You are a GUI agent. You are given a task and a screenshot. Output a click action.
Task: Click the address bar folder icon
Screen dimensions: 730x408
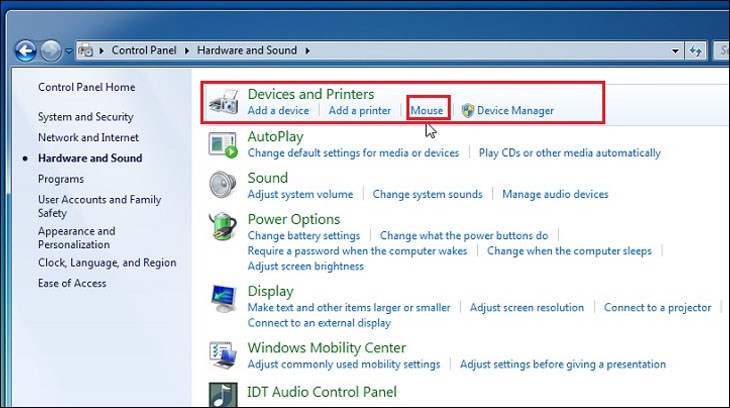(x=87, y=49)
